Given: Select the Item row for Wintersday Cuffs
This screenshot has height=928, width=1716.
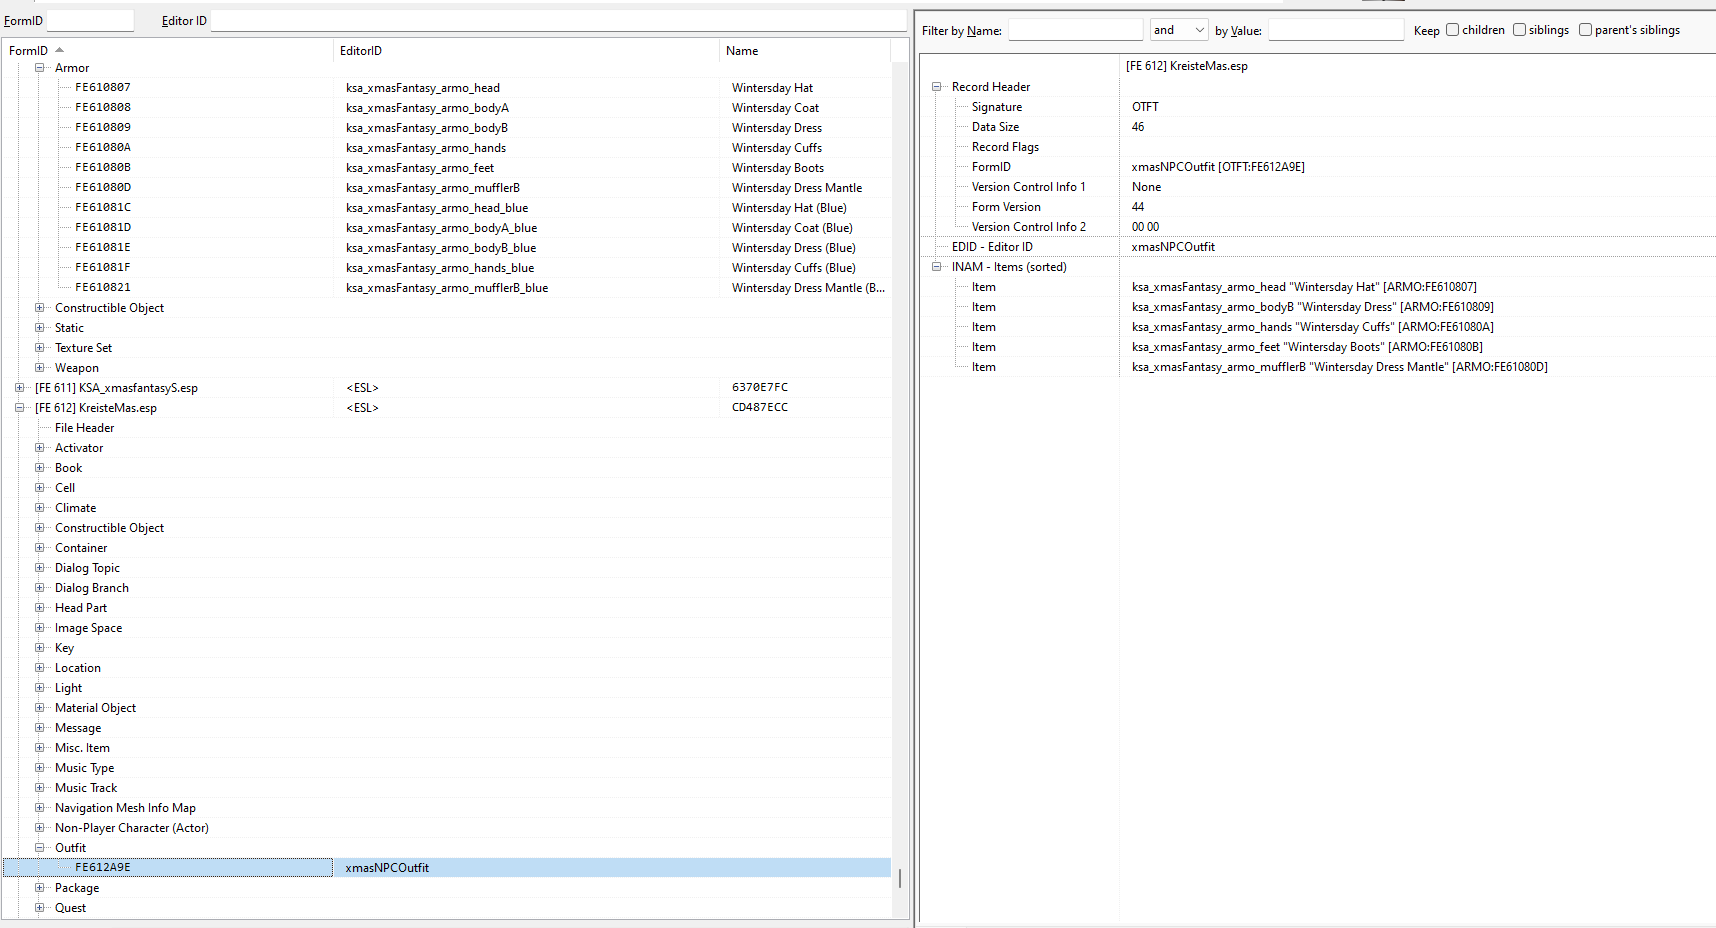Looking at the screenshot, I should 1318,327.
